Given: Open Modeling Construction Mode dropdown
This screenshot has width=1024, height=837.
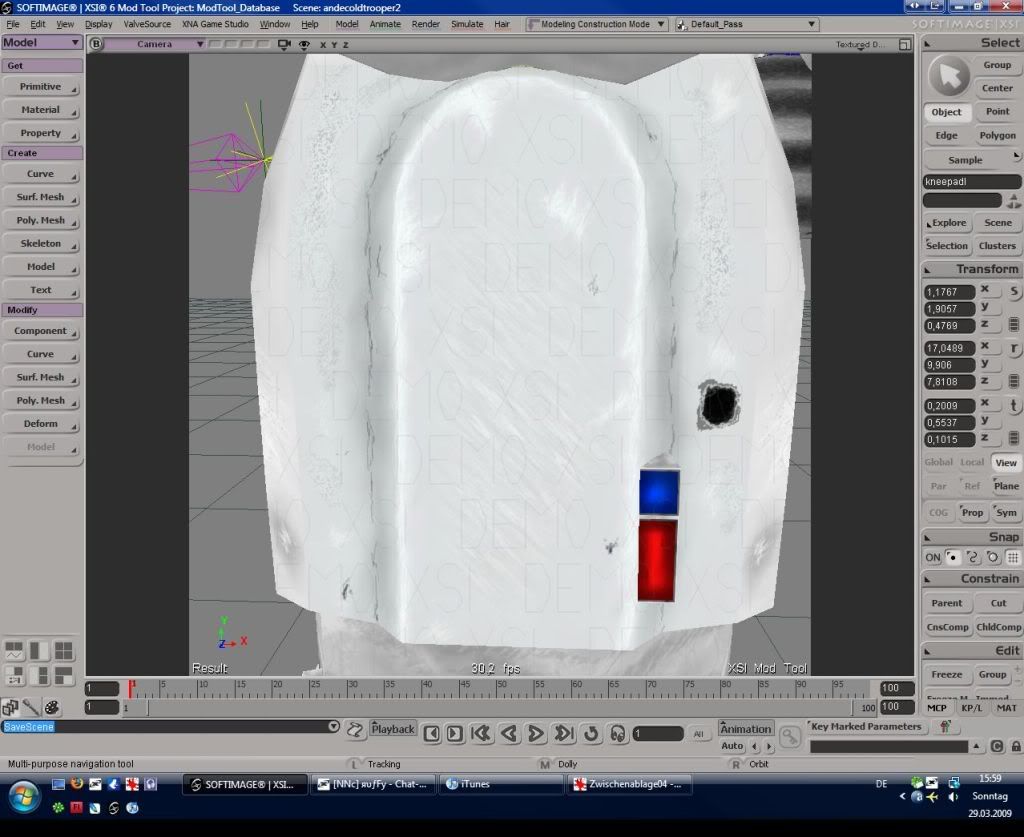Looking at the screenshot, I should 596,24.
